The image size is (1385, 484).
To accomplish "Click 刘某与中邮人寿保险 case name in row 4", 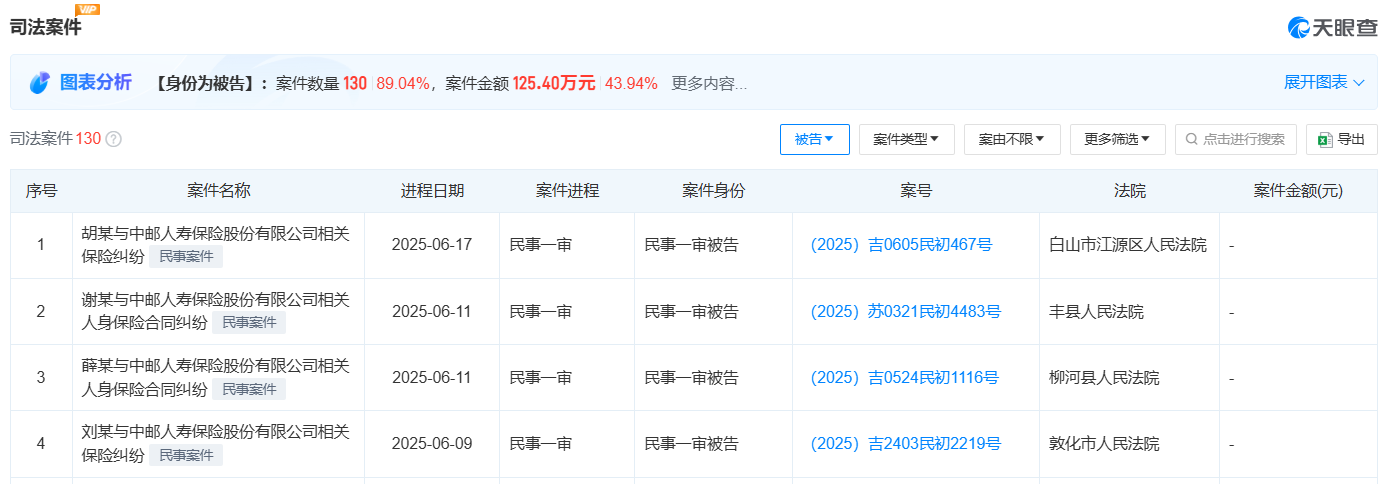I will click(x=215, y=443).
